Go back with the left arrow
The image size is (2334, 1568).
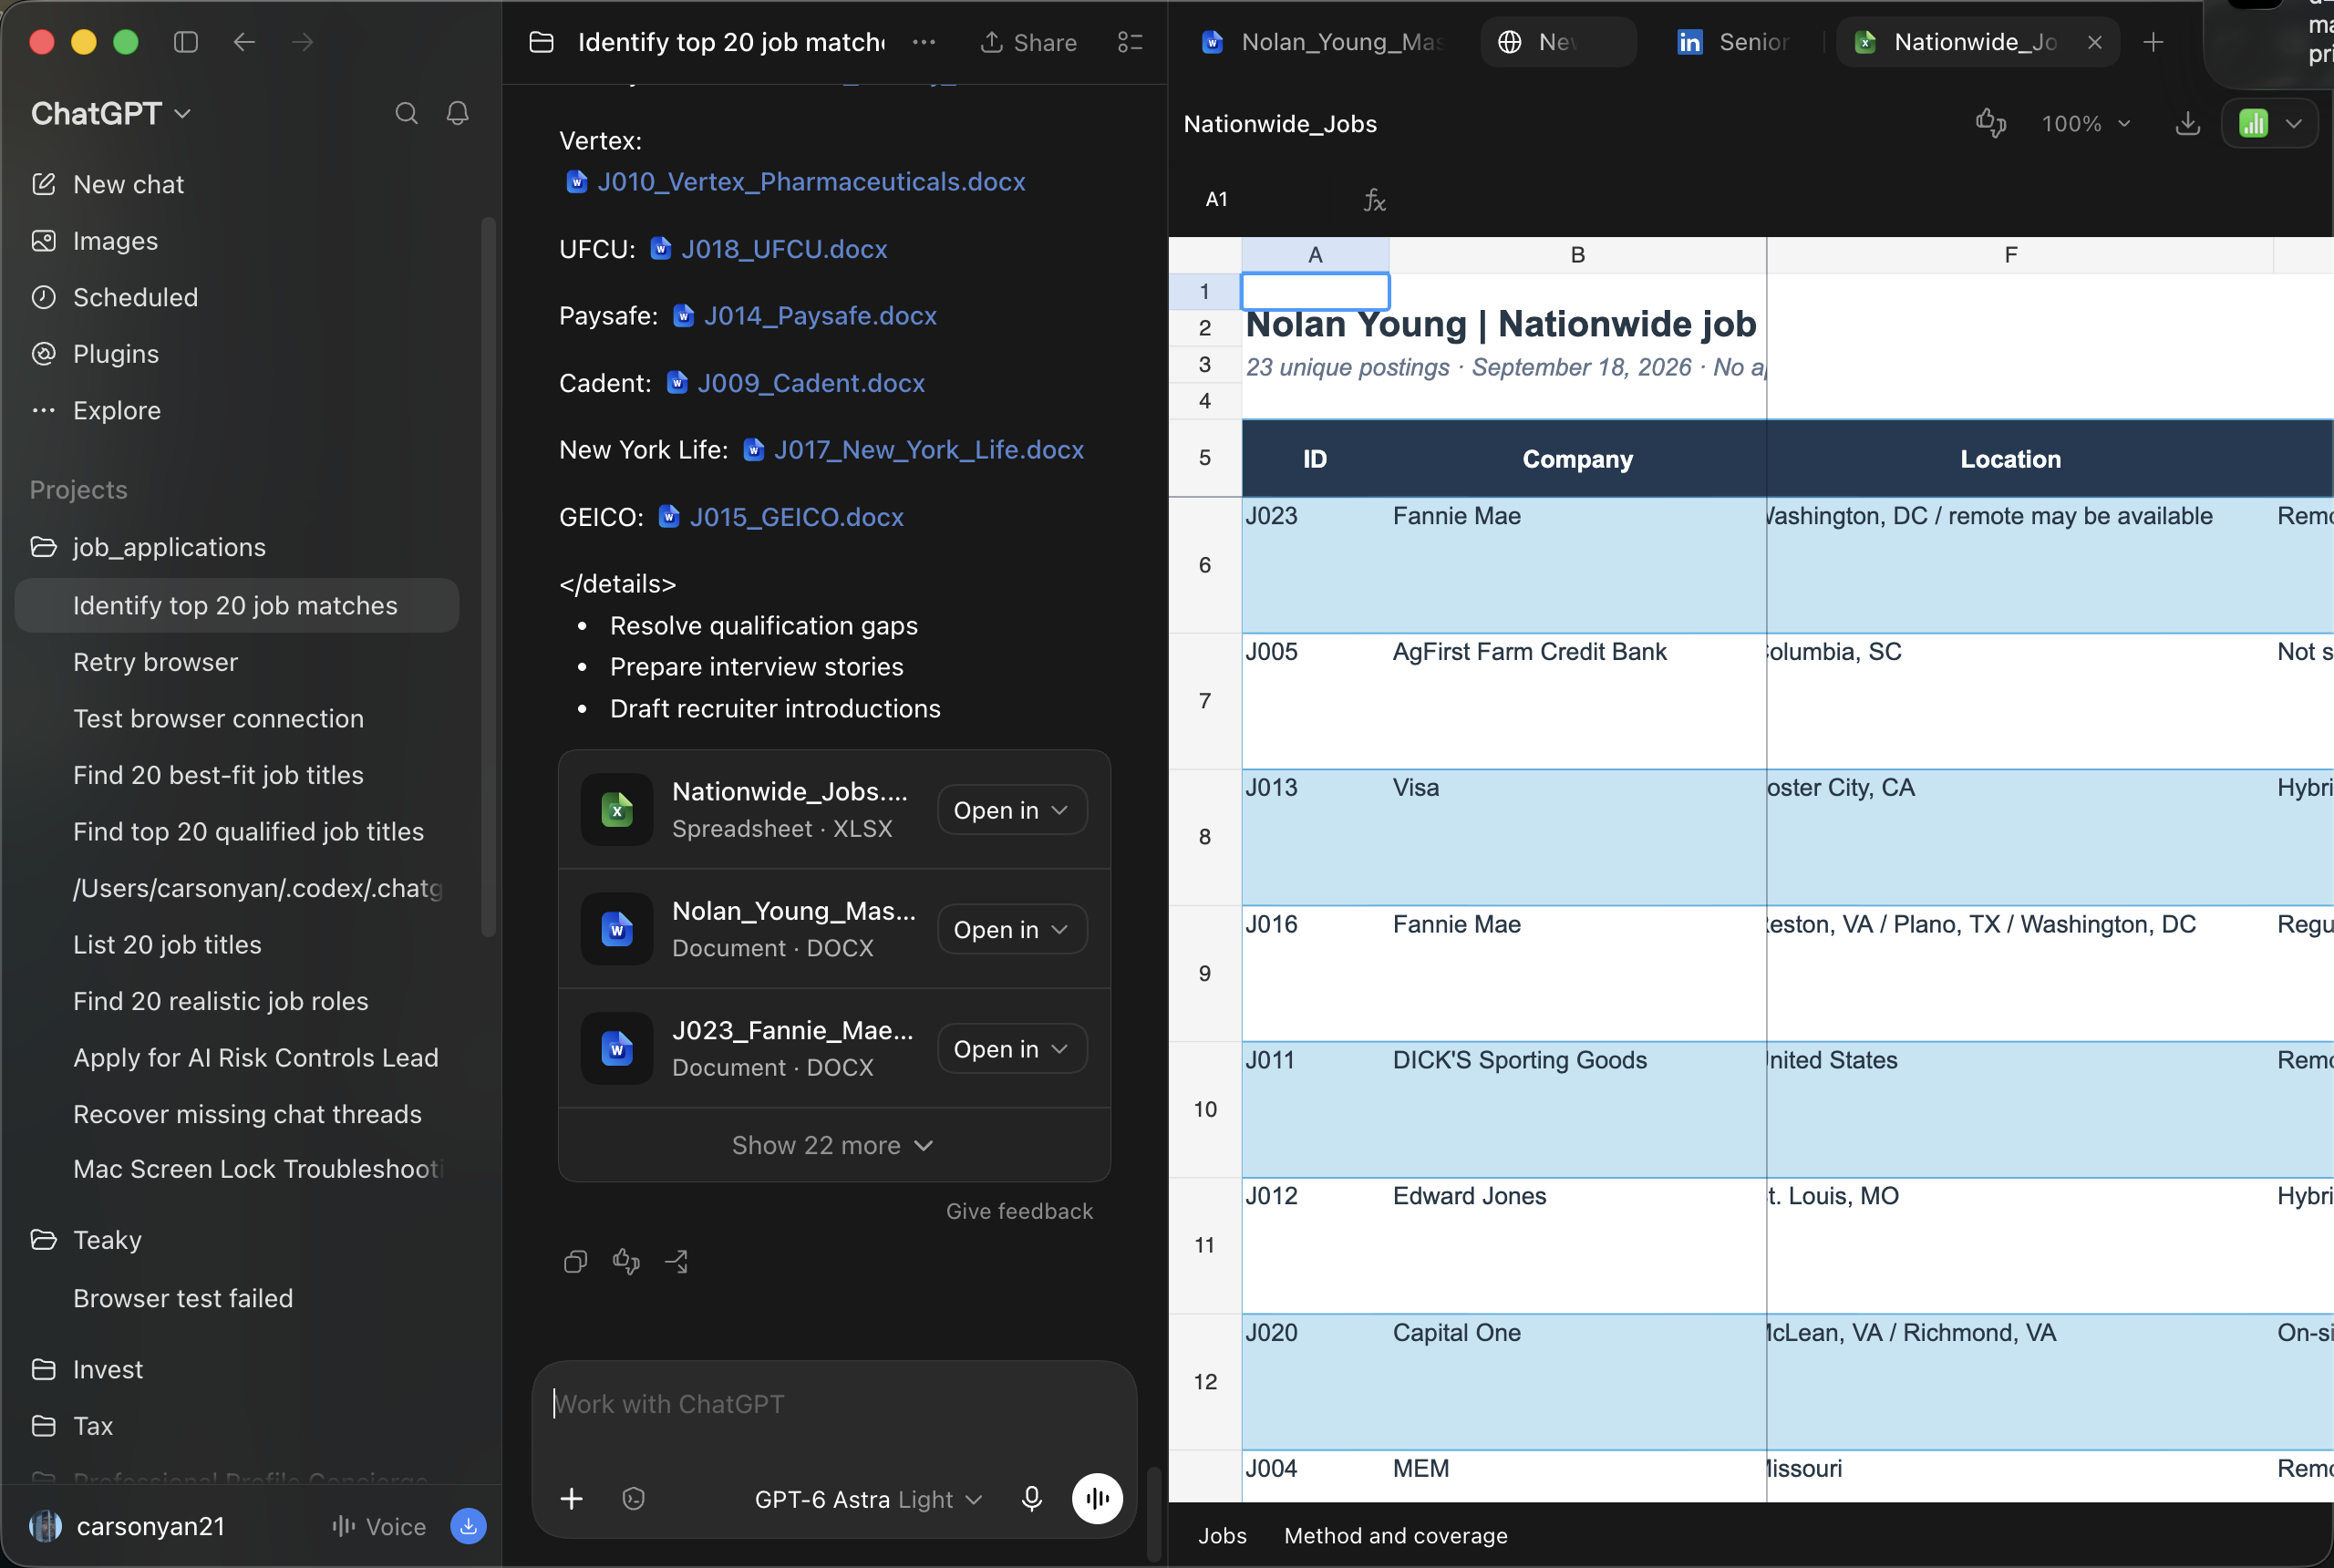(x=244, y=42)
